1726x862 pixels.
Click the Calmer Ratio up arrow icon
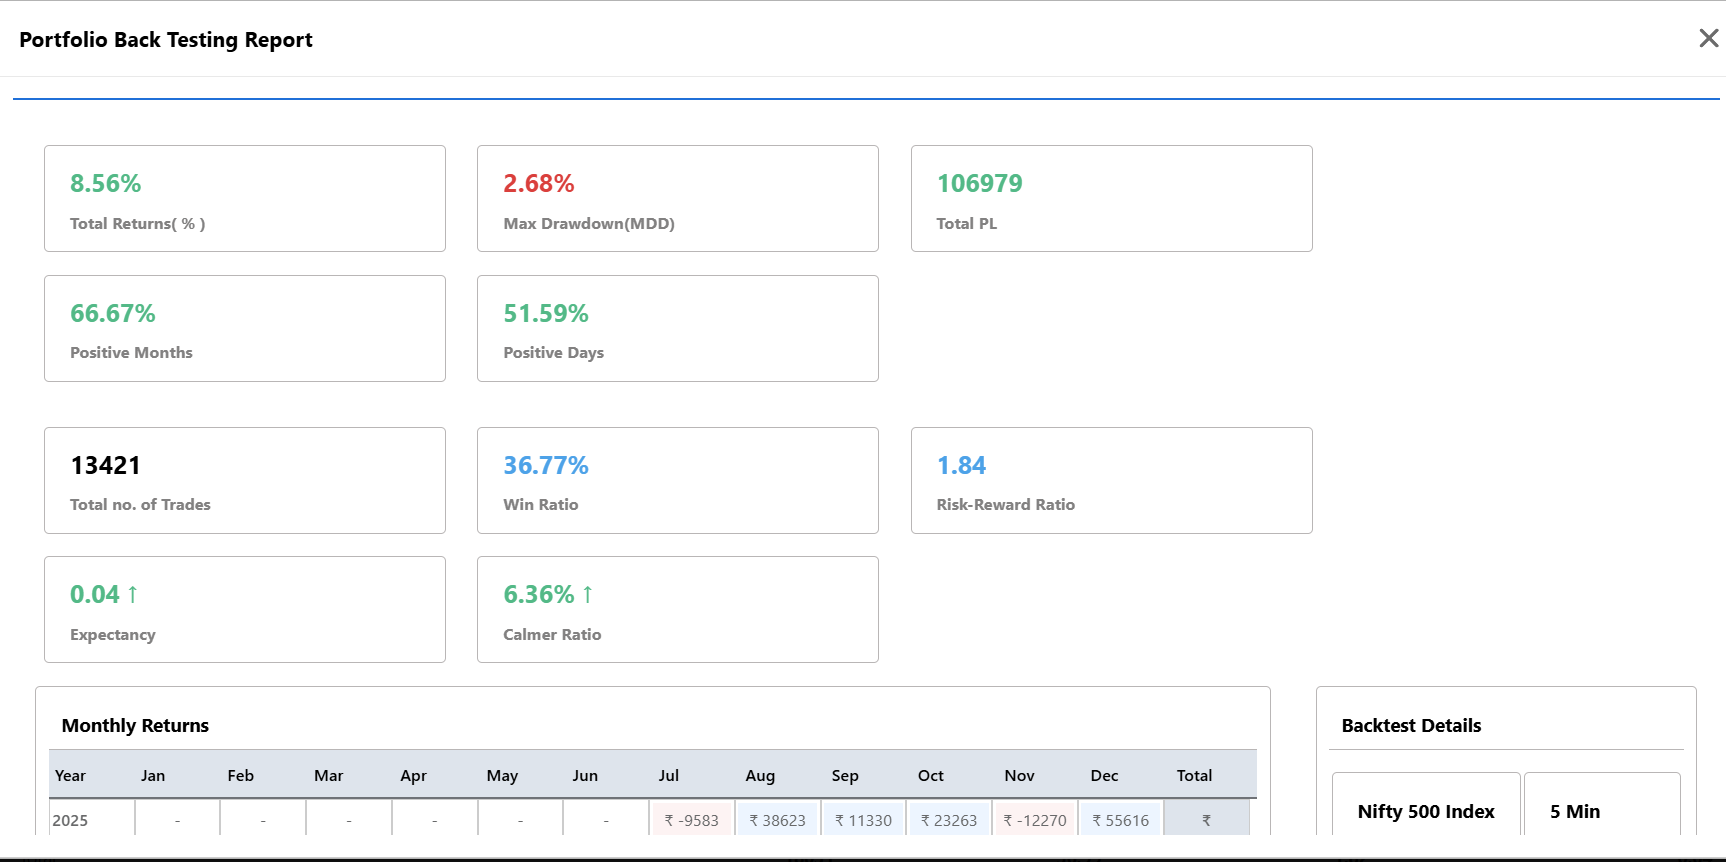(x=588, y=594)
